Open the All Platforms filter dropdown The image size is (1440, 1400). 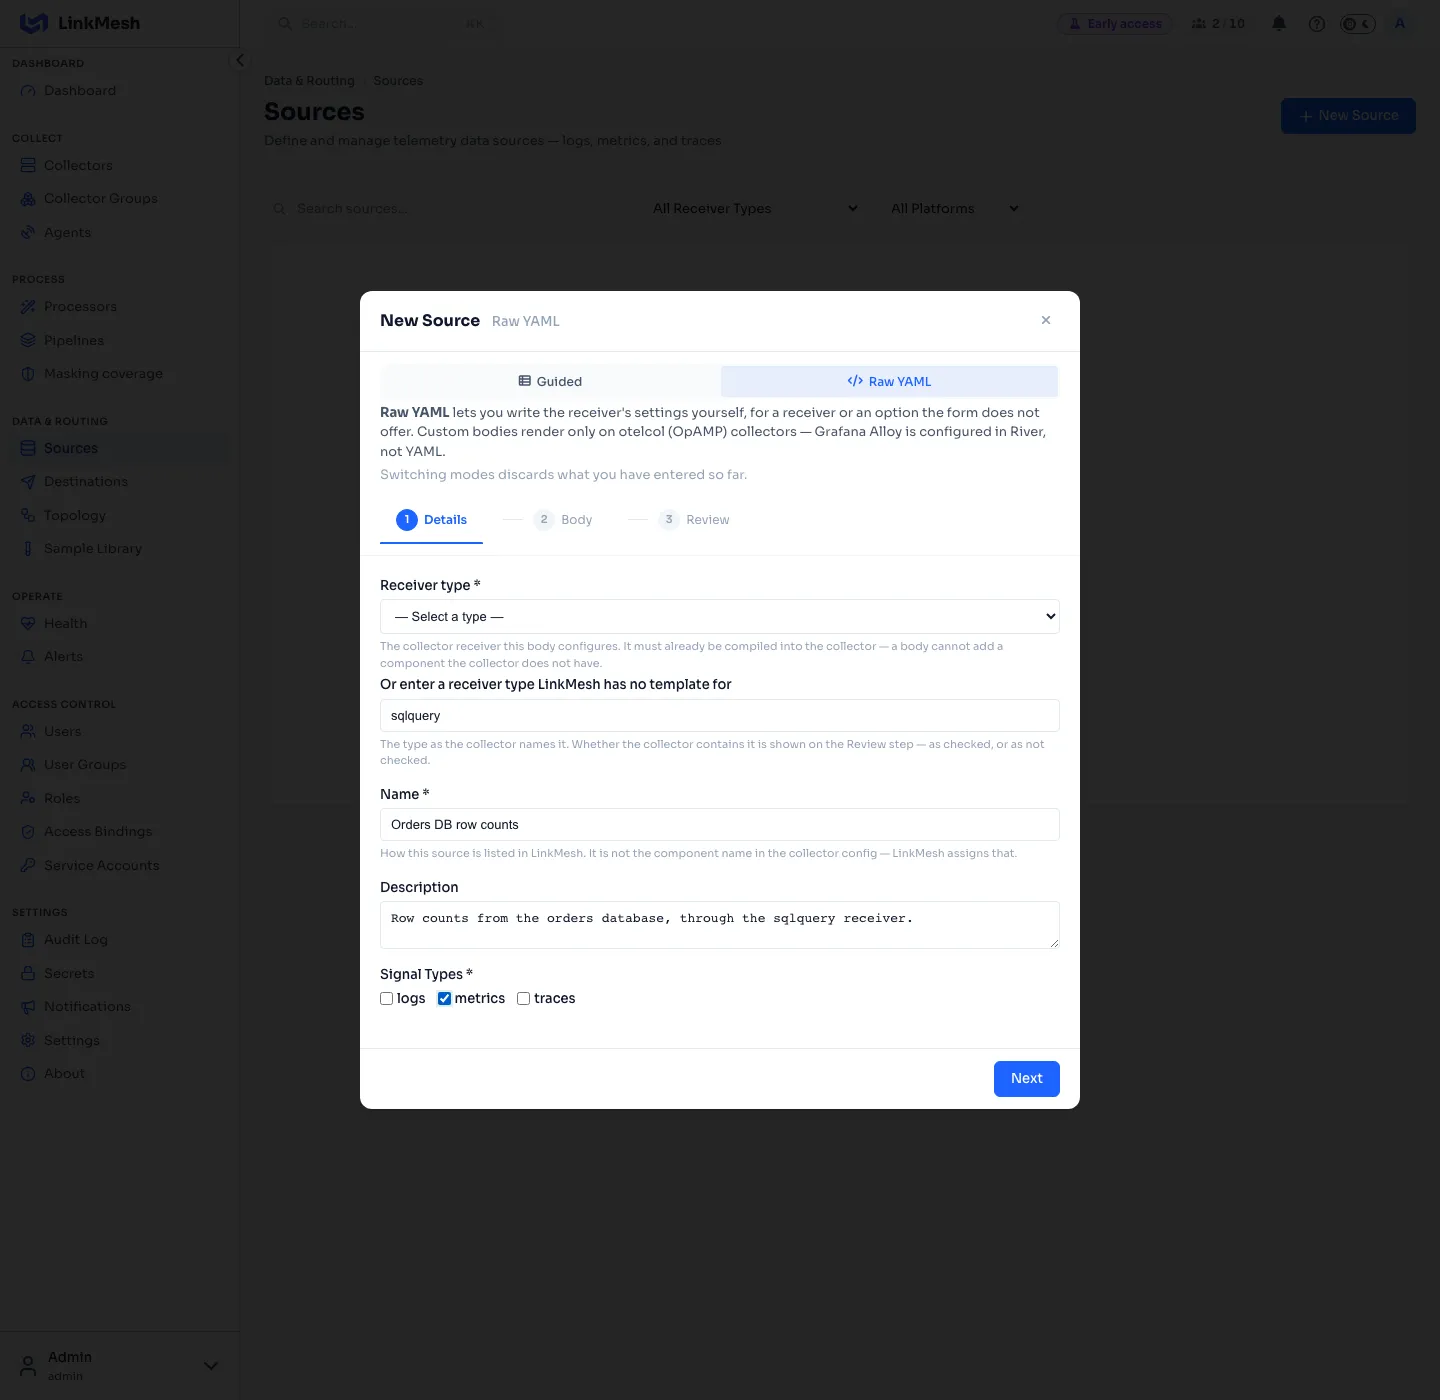[955, 208]
